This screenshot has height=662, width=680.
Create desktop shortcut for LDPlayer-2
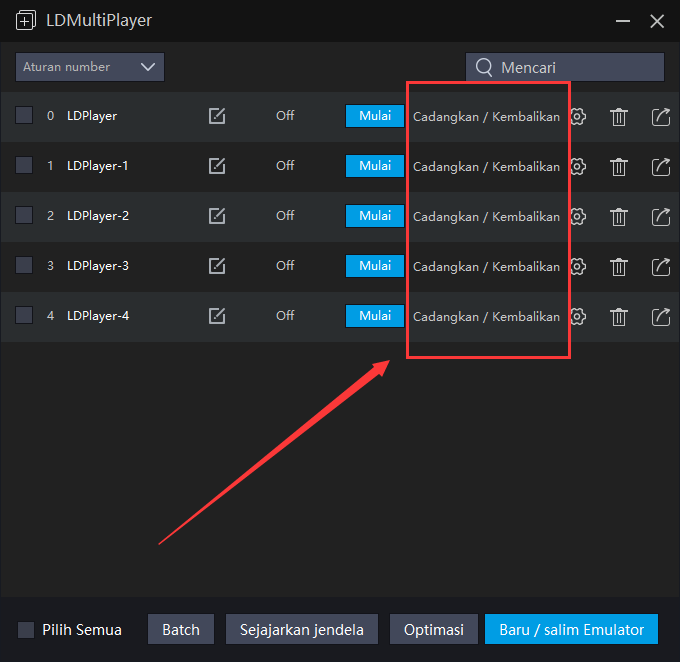click(x=661, y=216)
